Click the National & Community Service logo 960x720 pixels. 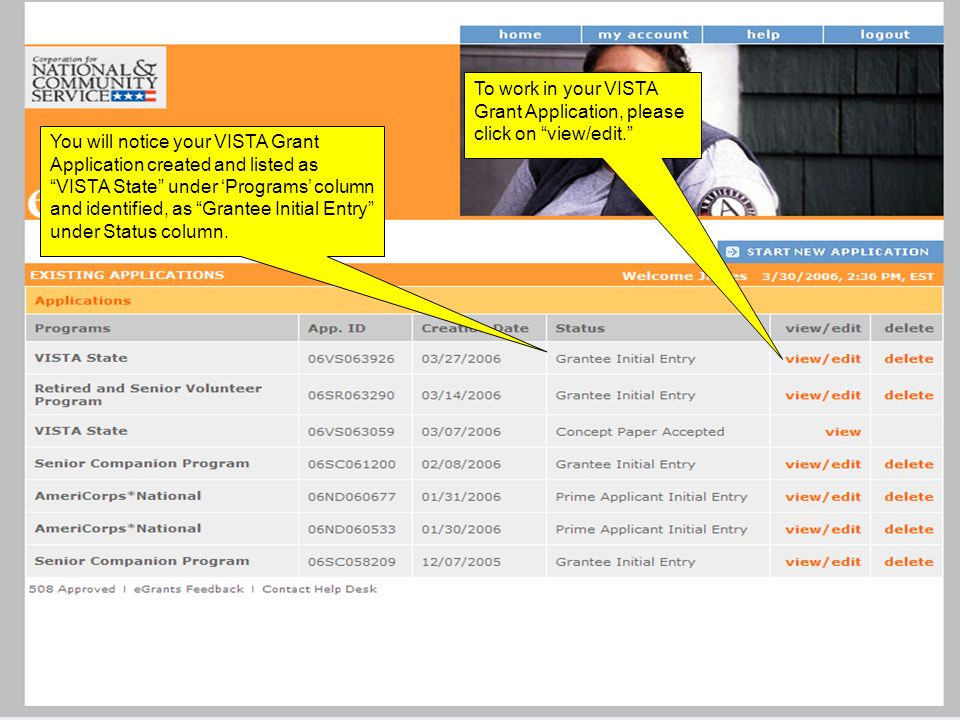95,78
